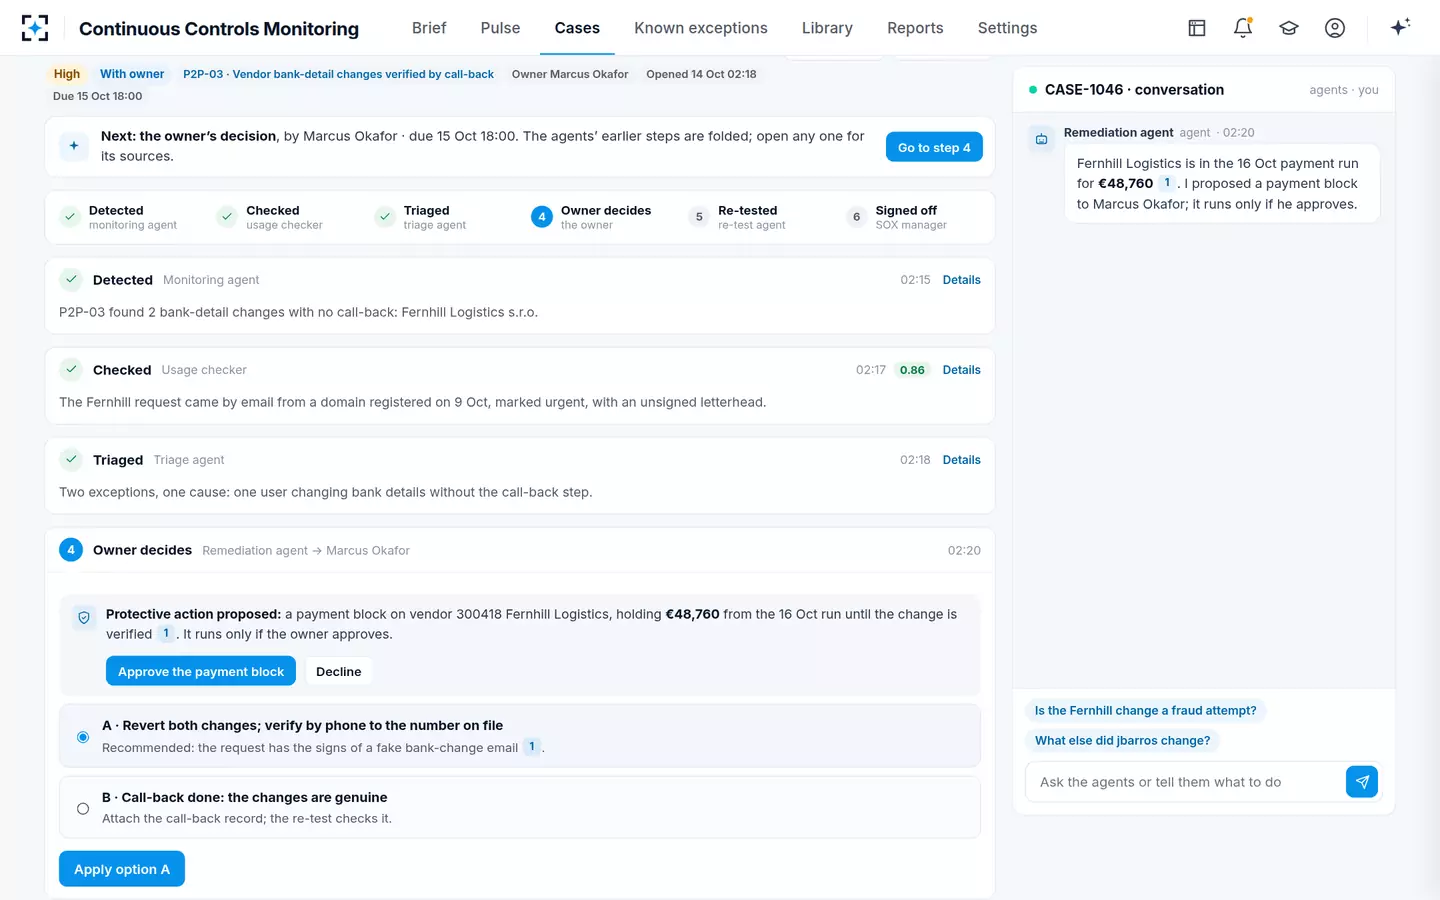
Task: Click the 'With owner' status badge
Action: 132,74
